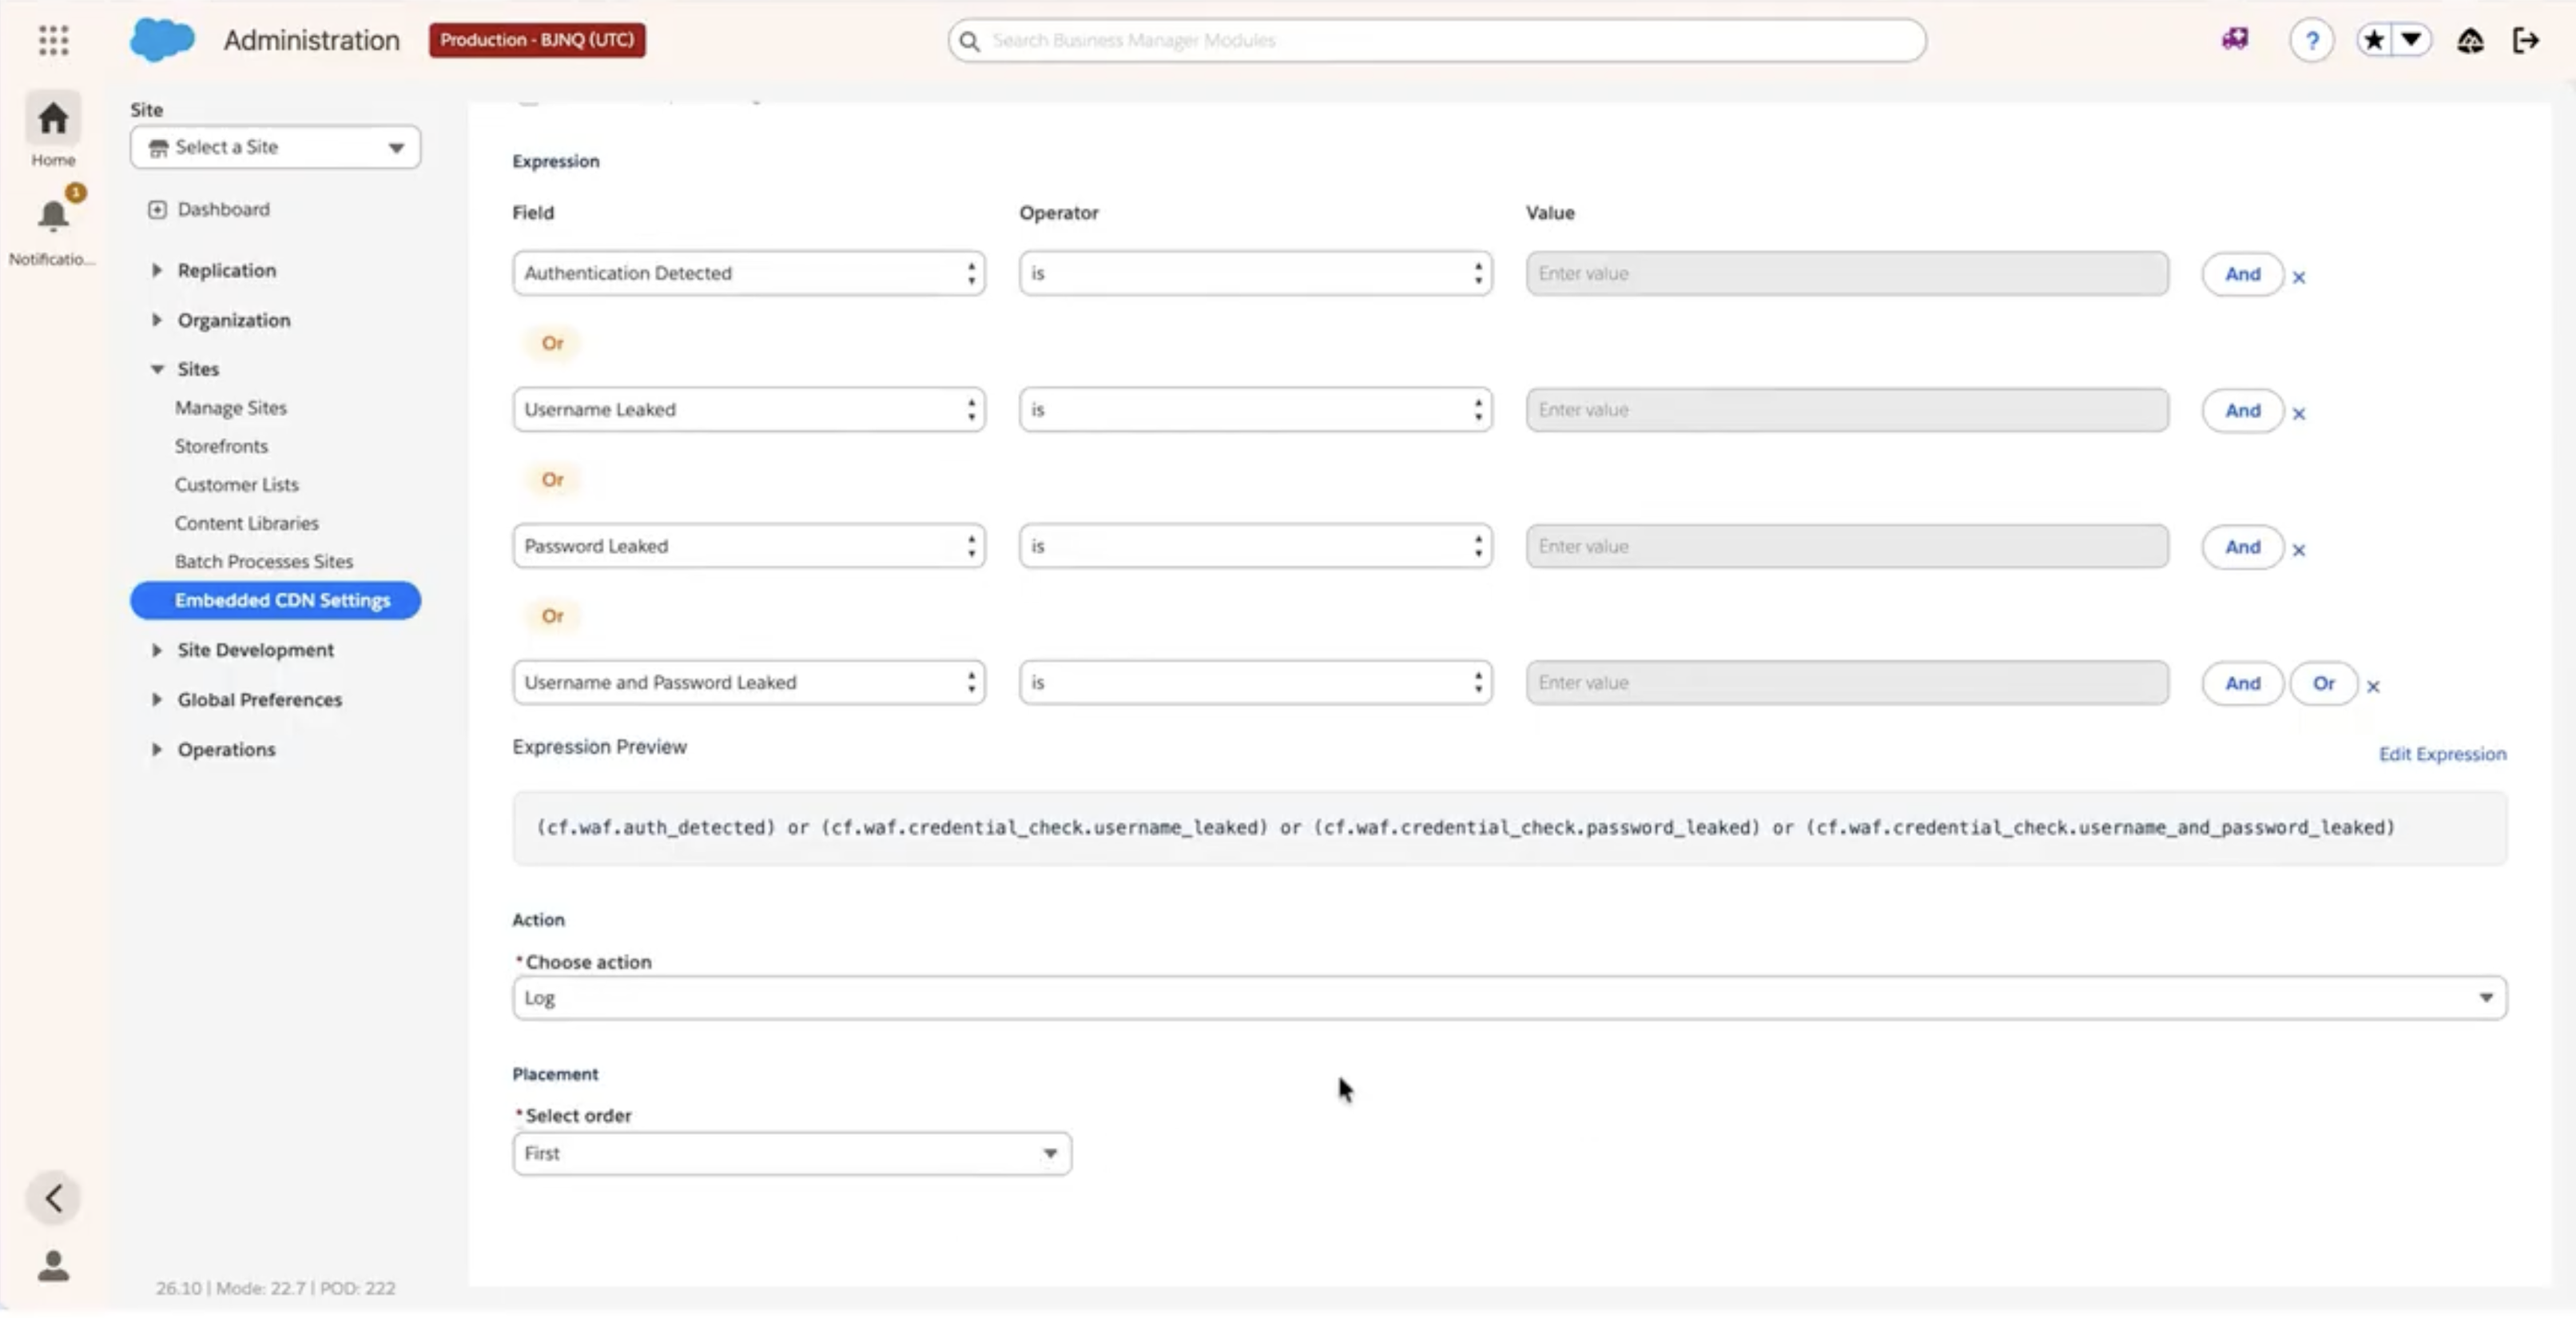Open Content Libraries menu item

(246, 523)
